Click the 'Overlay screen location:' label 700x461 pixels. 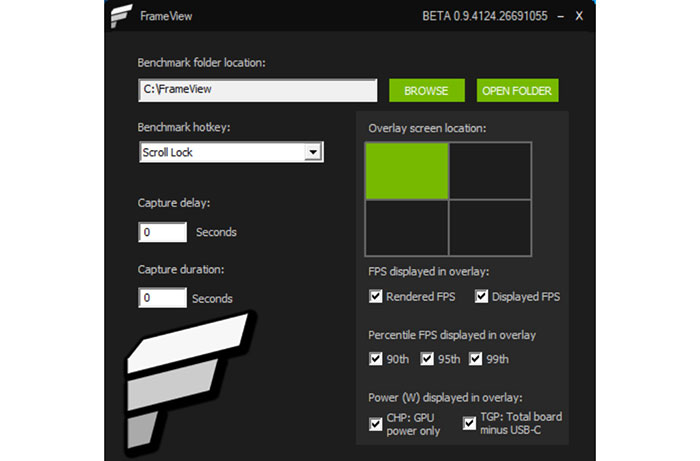click(427, 129)
